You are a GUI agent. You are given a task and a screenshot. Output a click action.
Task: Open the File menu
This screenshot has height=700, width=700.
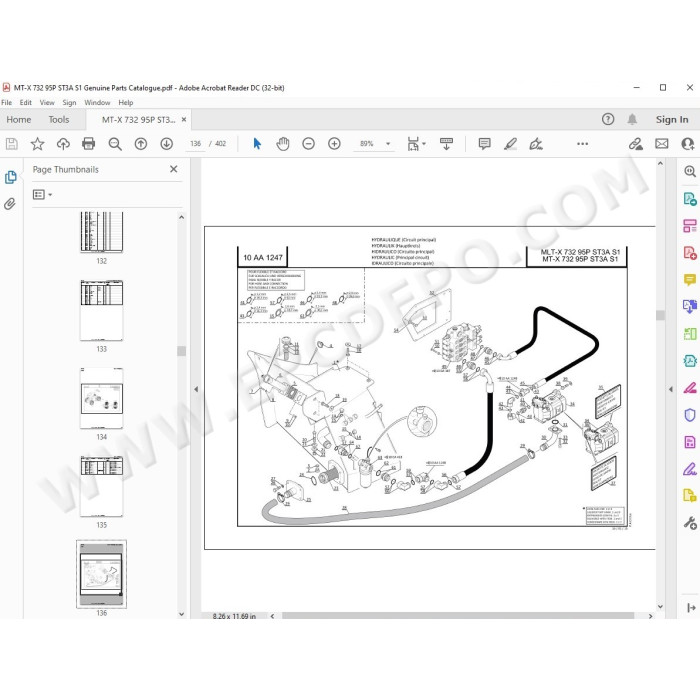coord(7,103)
